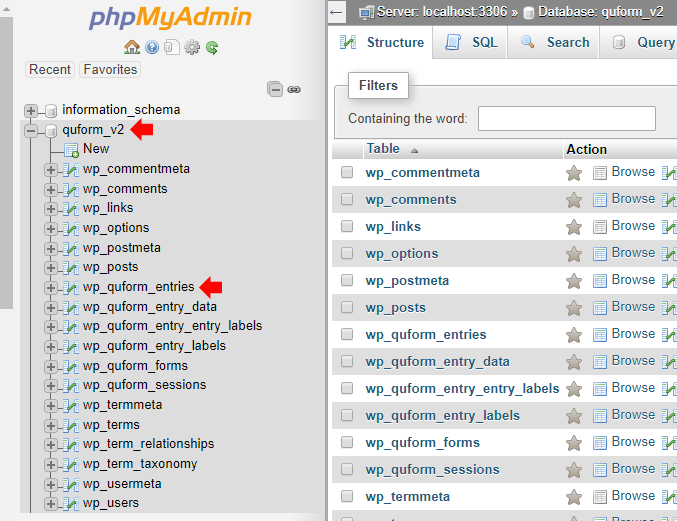The image size is (677, 521).
Task: Select information_schema database in sidebar
Action: pos(121,110)
